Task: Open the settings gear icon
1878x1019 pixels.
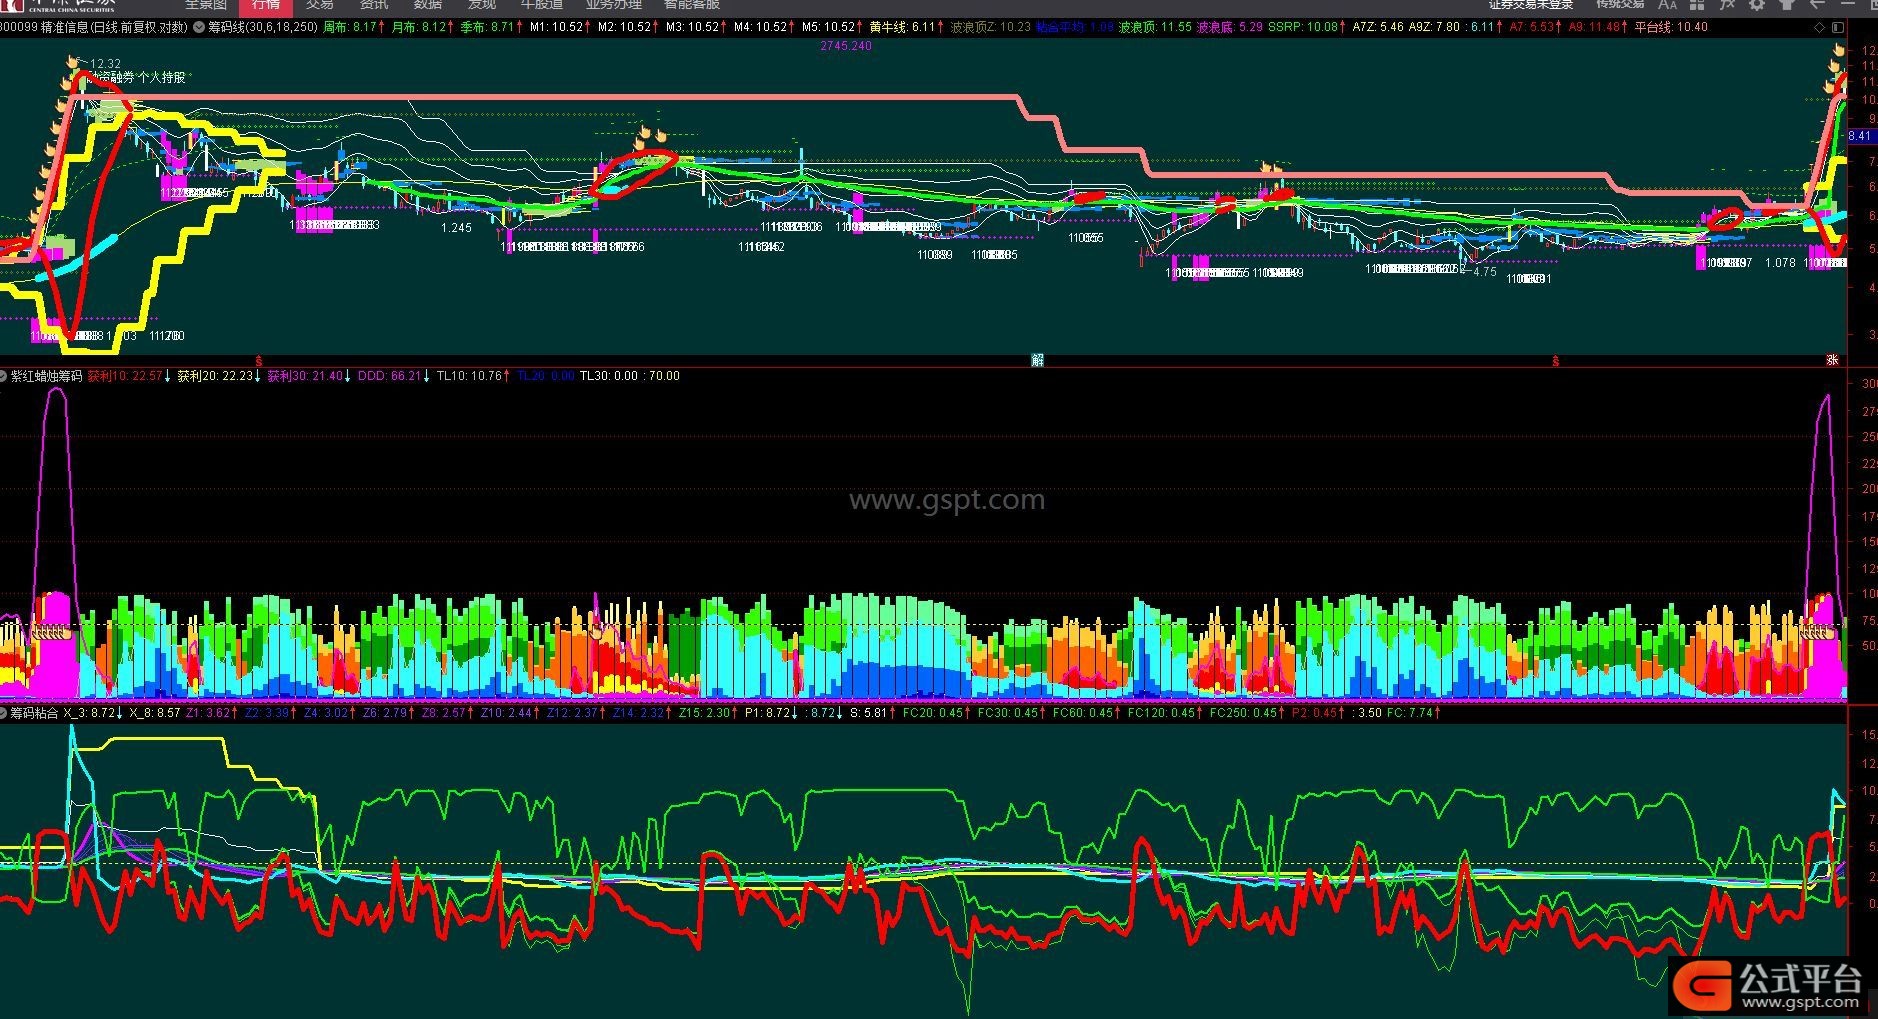Action: pyautogui.click(x=1756, y=5)
